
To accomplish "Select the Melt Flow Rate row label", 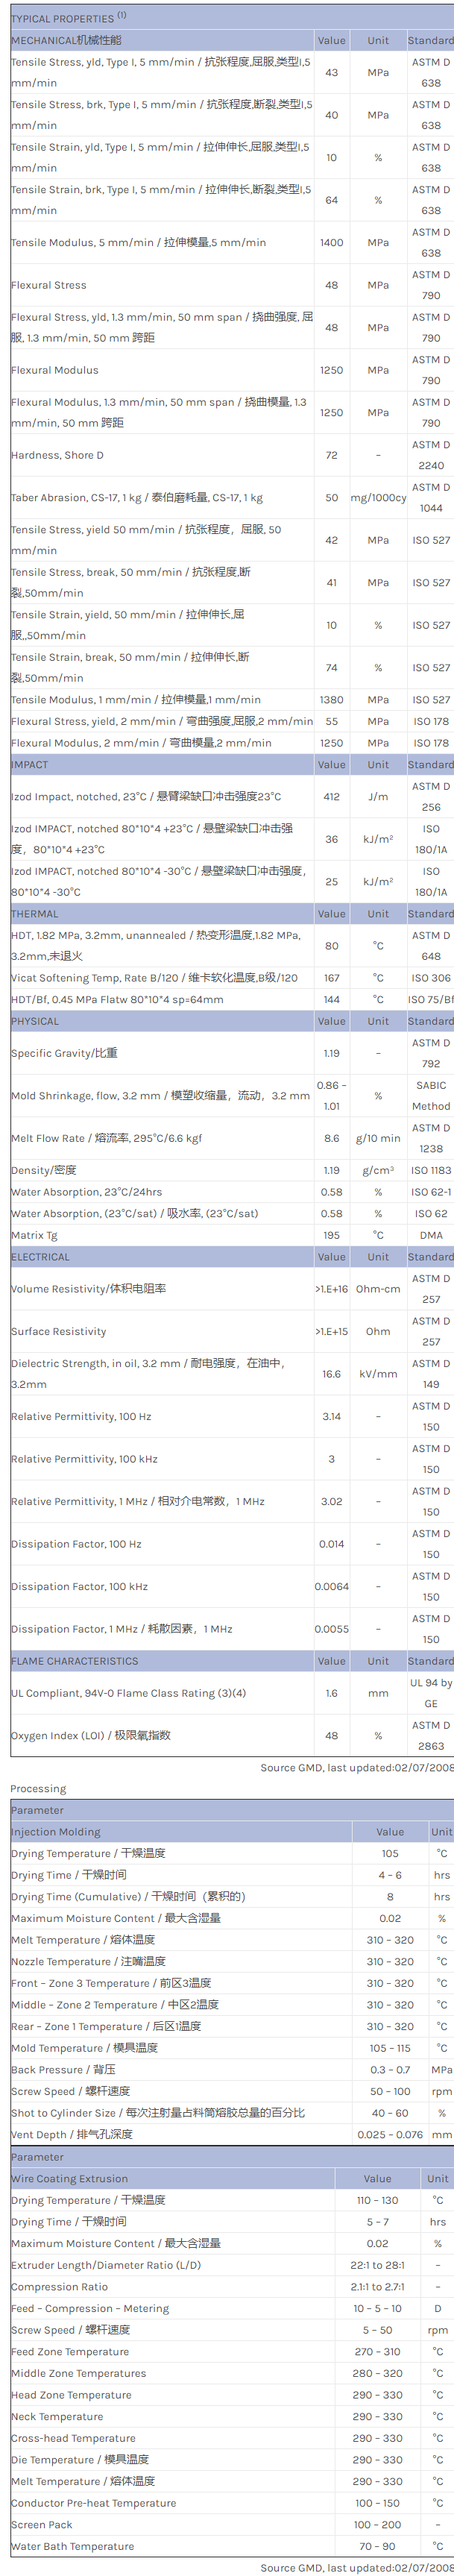I will [106, 1138].
